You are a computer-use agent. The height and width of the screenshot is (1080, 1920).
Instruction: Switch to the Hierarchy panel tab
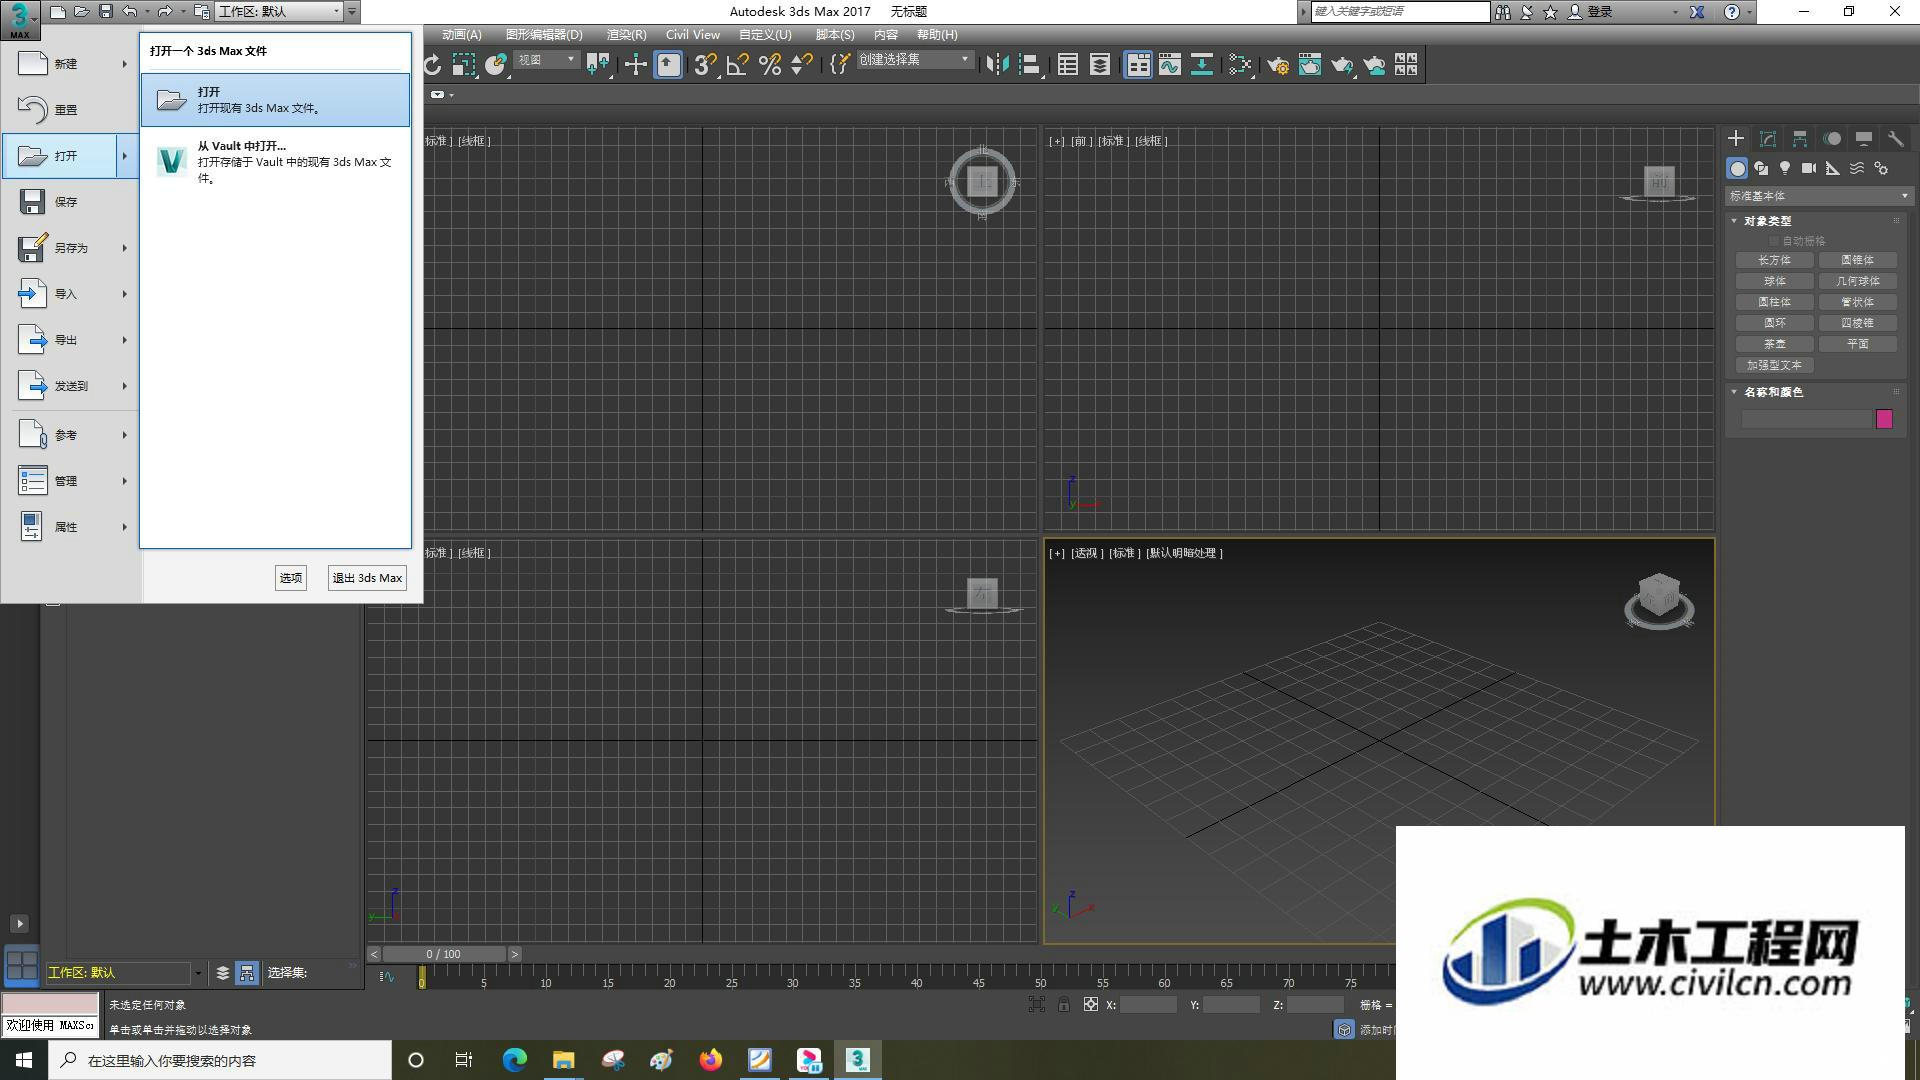[x=1800, y=139]
